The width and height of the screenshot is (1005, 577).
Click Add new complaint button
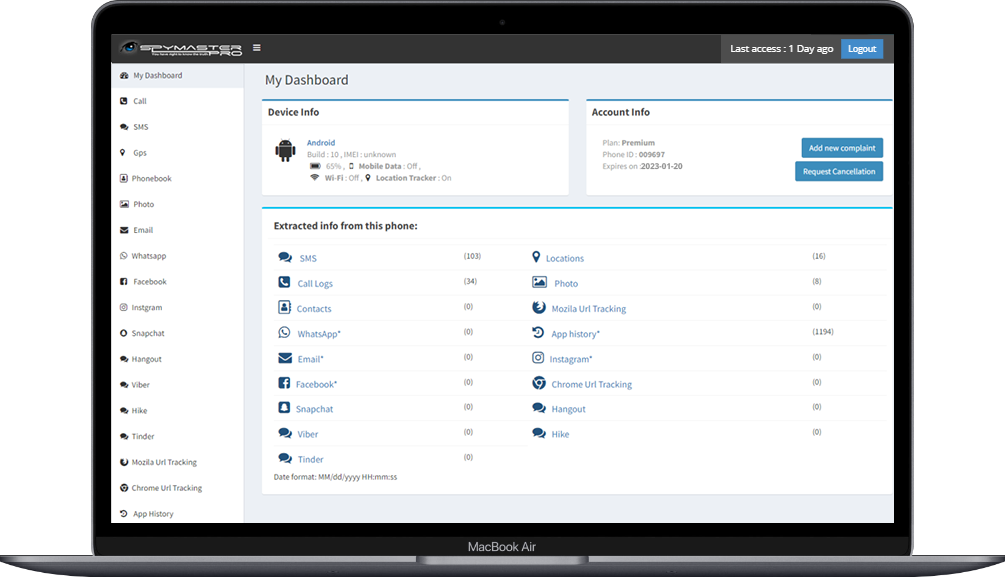click(842, 148)
